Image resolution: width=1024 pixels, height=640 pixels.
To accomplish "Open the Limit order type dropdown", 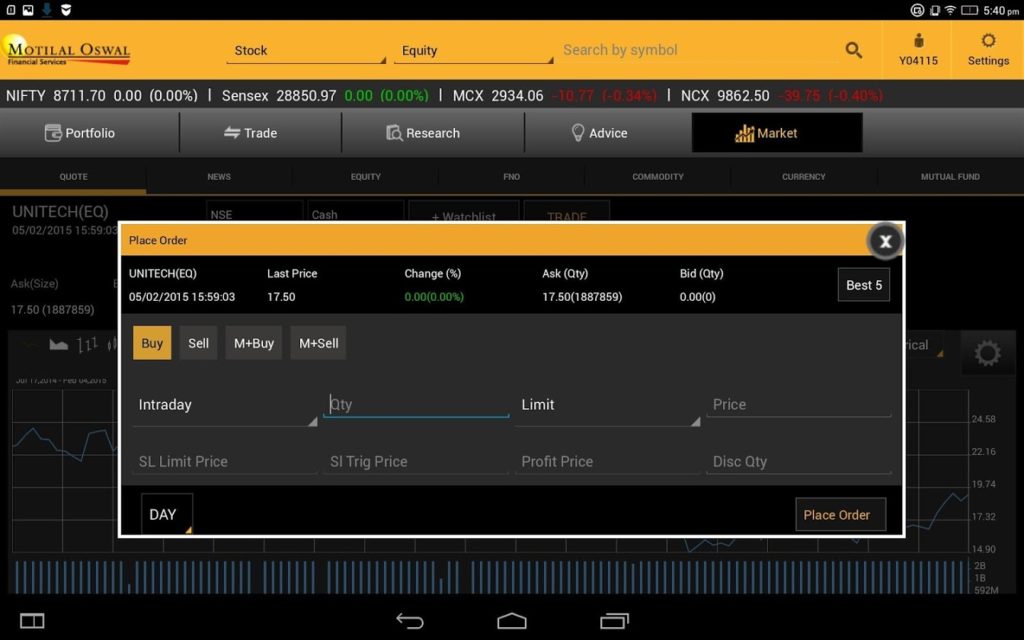I will [x=608, y=406].
